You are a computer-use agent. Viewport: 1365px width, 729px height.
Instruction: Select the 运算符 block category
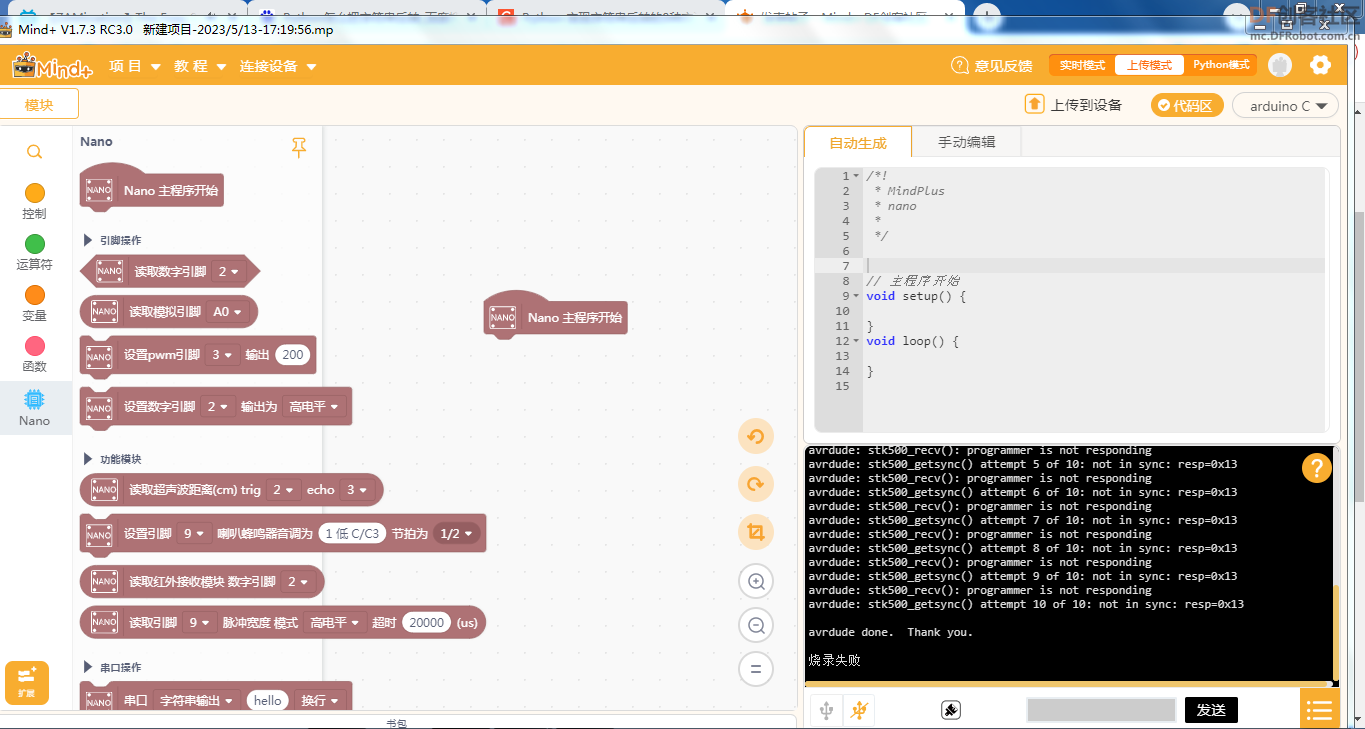(x=34, y=252)
